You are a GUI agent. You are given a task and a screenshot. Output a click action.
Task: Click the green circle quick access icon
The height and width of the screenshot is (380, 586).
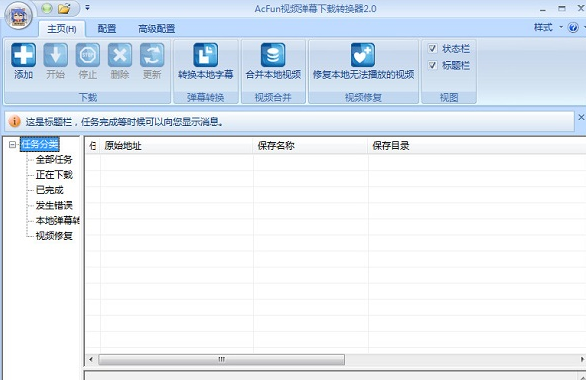(x=47, y=8)
